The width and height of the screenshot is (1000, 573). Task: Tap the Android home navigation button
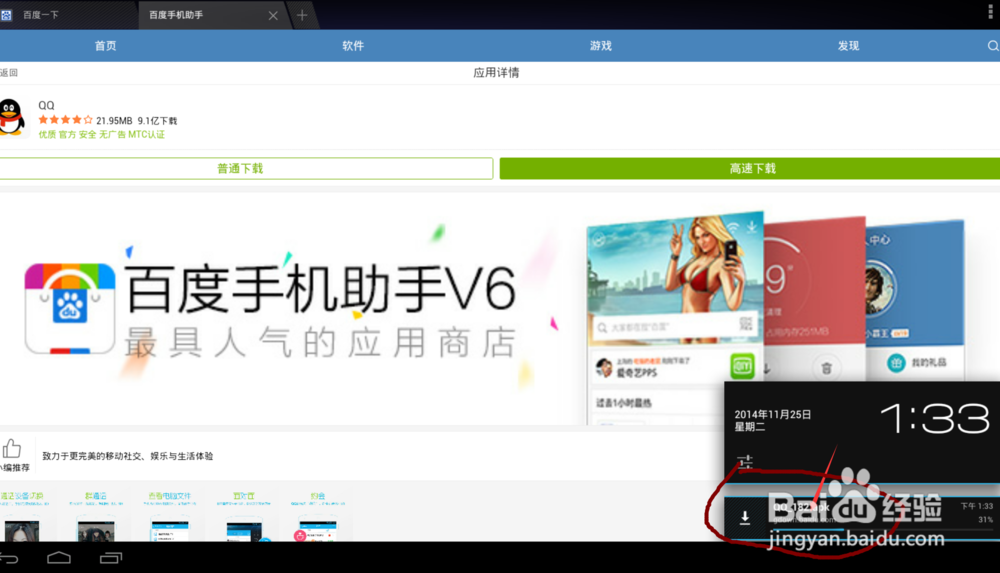click(59, 558)
